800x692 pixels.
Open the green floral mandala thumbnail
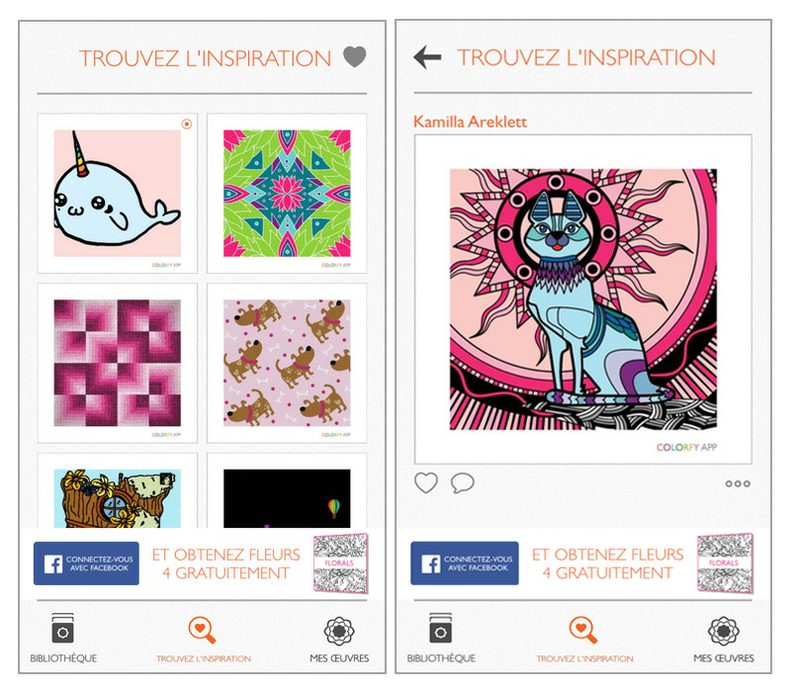(287, 193)
